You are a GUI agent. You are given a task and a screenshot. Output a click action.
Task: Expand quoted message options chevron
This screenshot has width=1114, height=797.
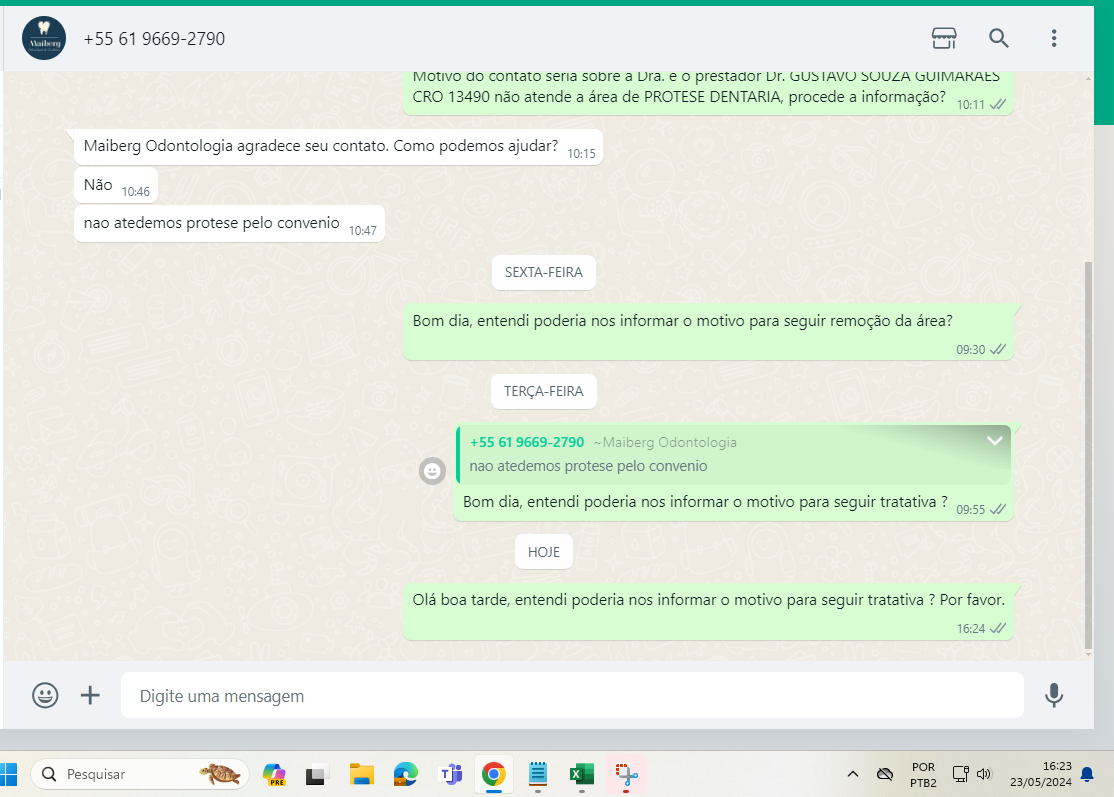(995, 441)
